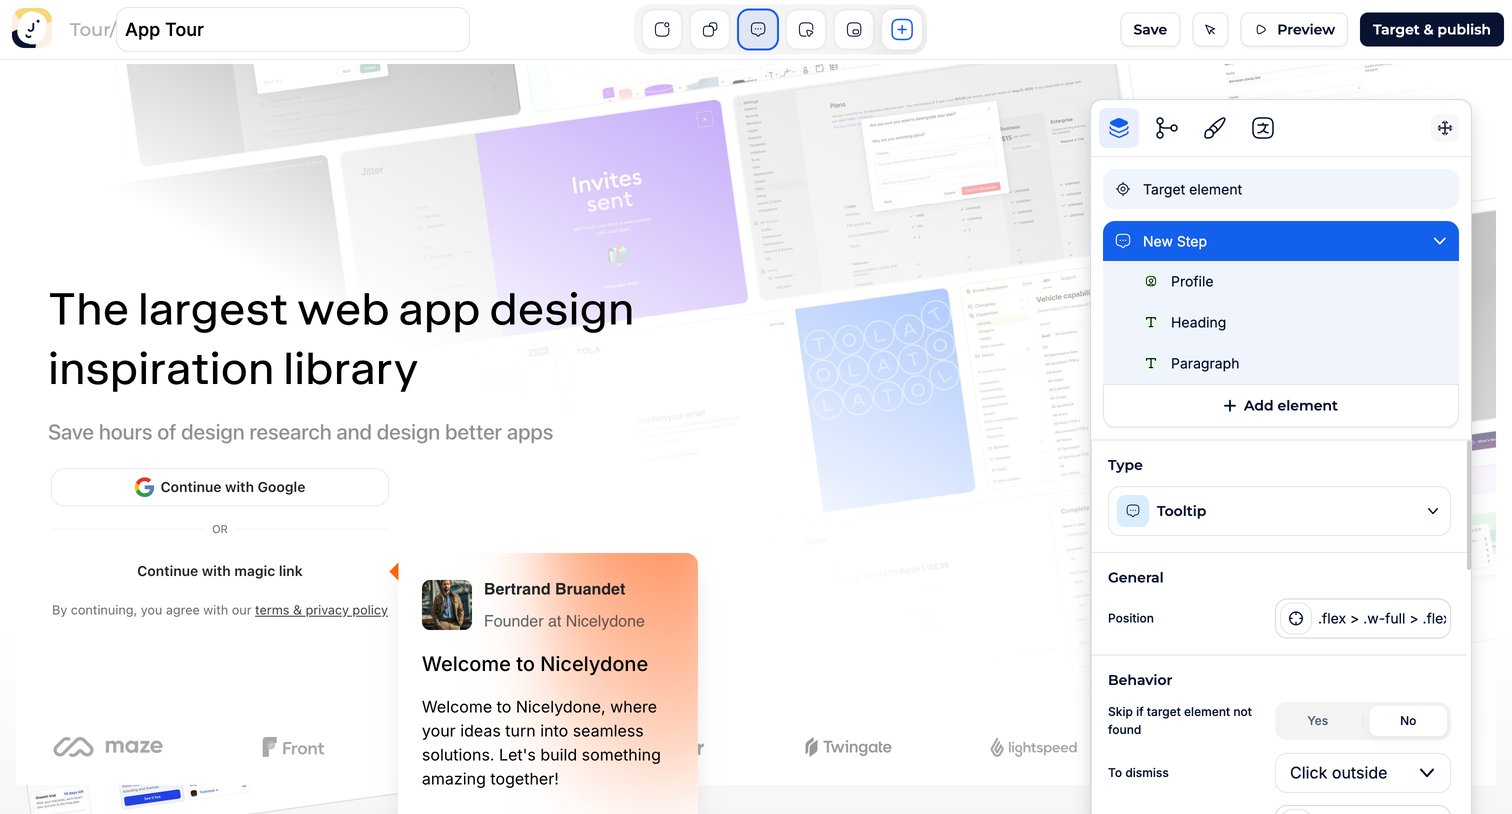The image size is (1512, 814).
Task: Click the Target element crosshair icon
Action: (x=1123, y=189)
